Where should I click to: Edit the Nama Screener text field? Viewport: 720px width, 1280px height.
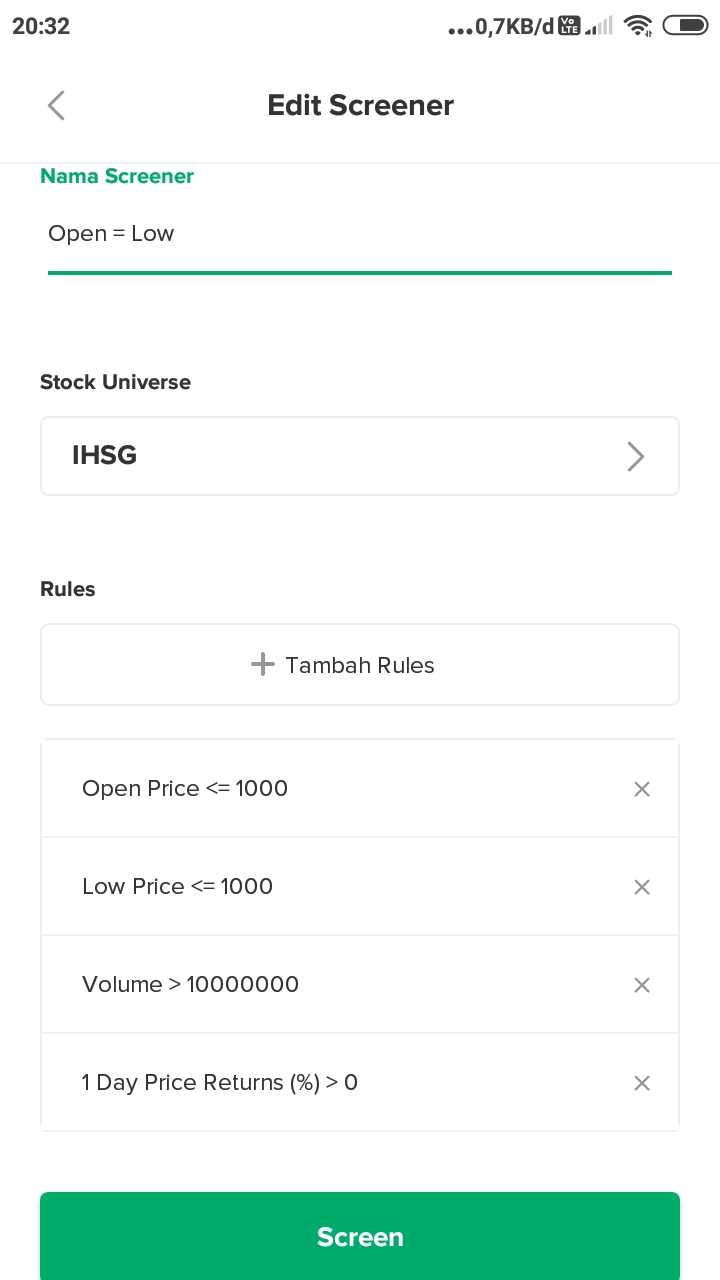pyautogui.click(x=360, y=234)
